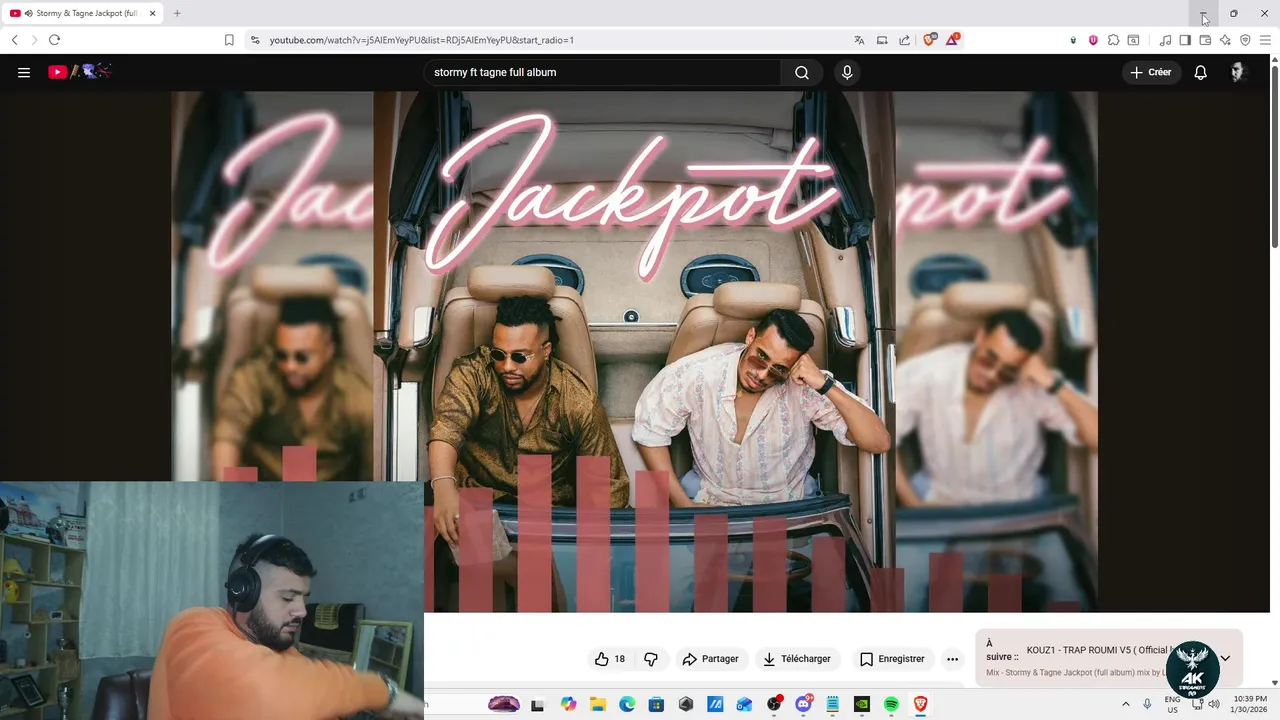Open the Brave Wallet icon
Viewport: 1280px width, 720px height.
point(1205,40)
